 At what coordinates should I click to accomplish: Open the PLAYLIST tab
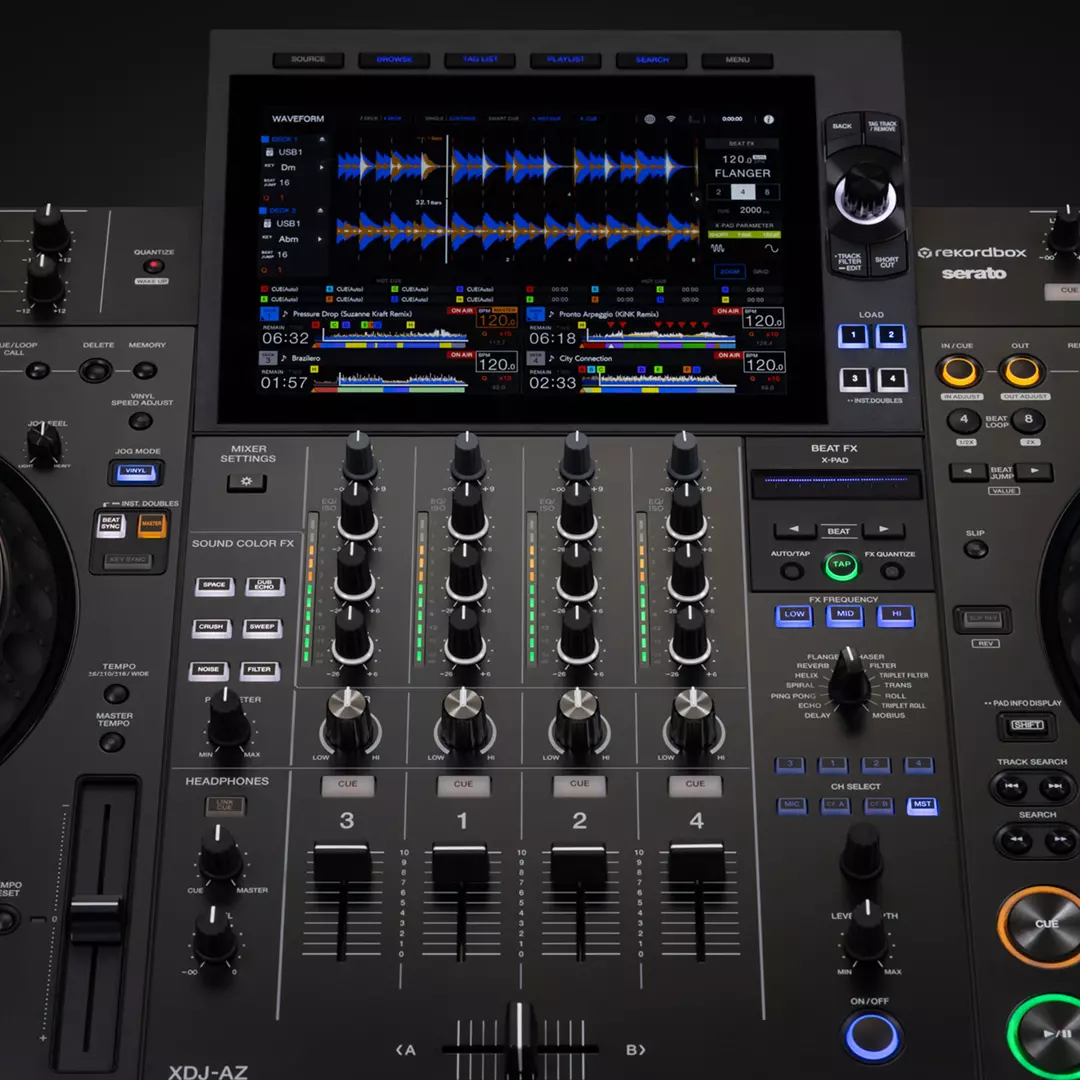(x=565, y=59)
